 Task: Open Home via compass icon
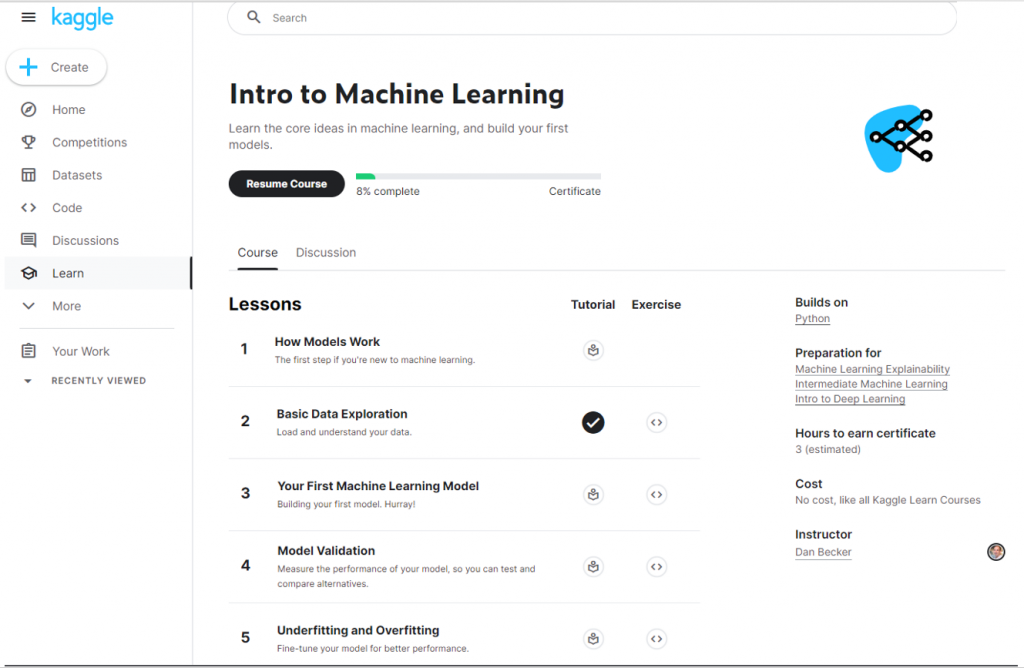pos(28,109)
